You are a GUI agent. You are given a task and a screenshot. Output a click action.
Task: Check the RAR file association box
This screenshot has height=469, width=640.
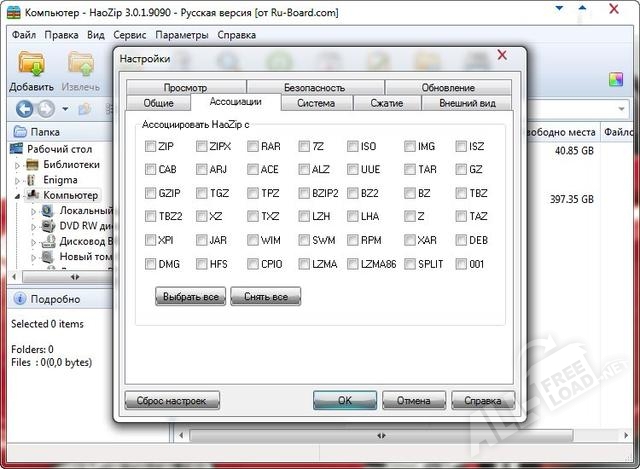click(x=253, y=146)
